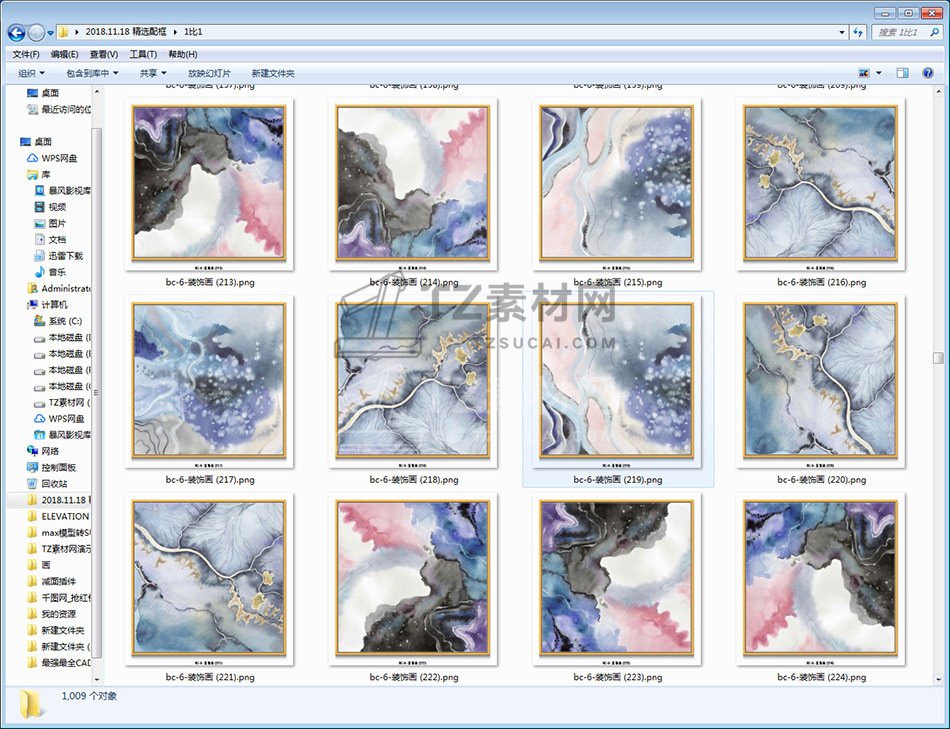Select the 最强最全CAD folder in sidebar
The height and width of the screenshot is (729, 950).
click(x=59, y=663)
